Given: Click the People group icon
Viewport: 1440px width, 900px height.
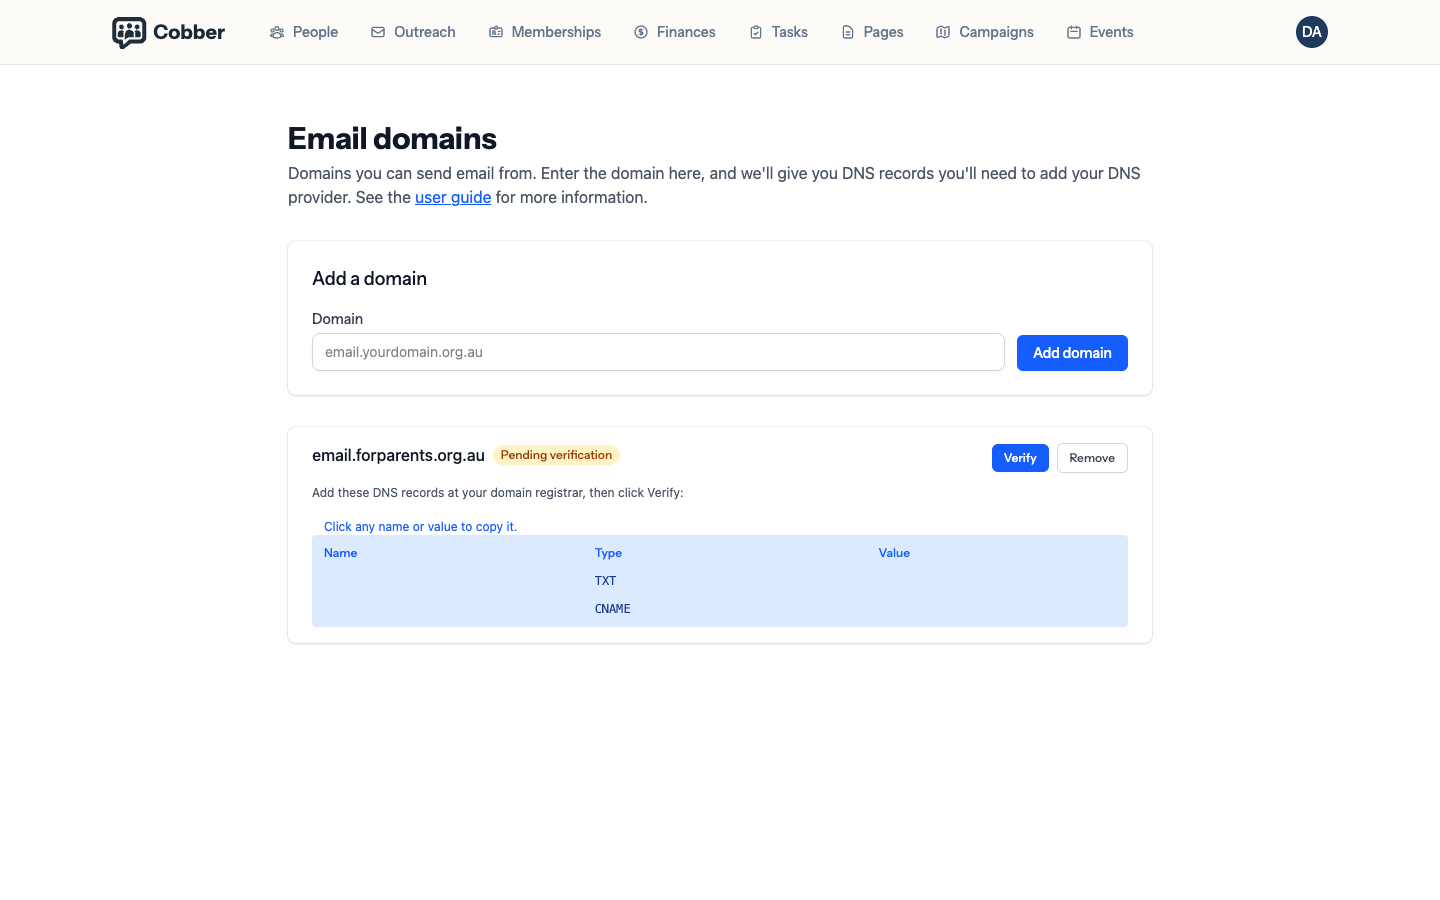Looking at the screenshot, I should point(277,32).
